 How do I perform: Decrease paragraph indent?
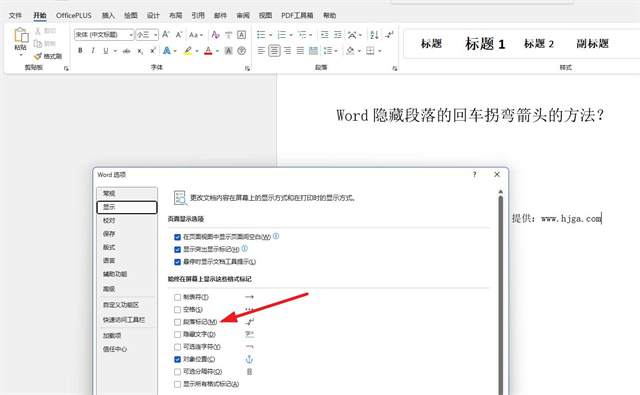coord(324,35)
